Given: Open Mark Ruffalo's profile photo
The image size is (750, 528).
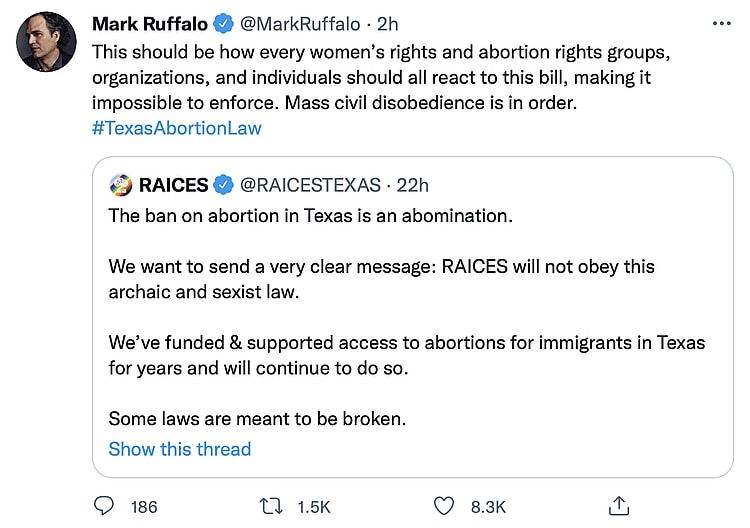Looking at the screenshot, I should pos(46,42).
